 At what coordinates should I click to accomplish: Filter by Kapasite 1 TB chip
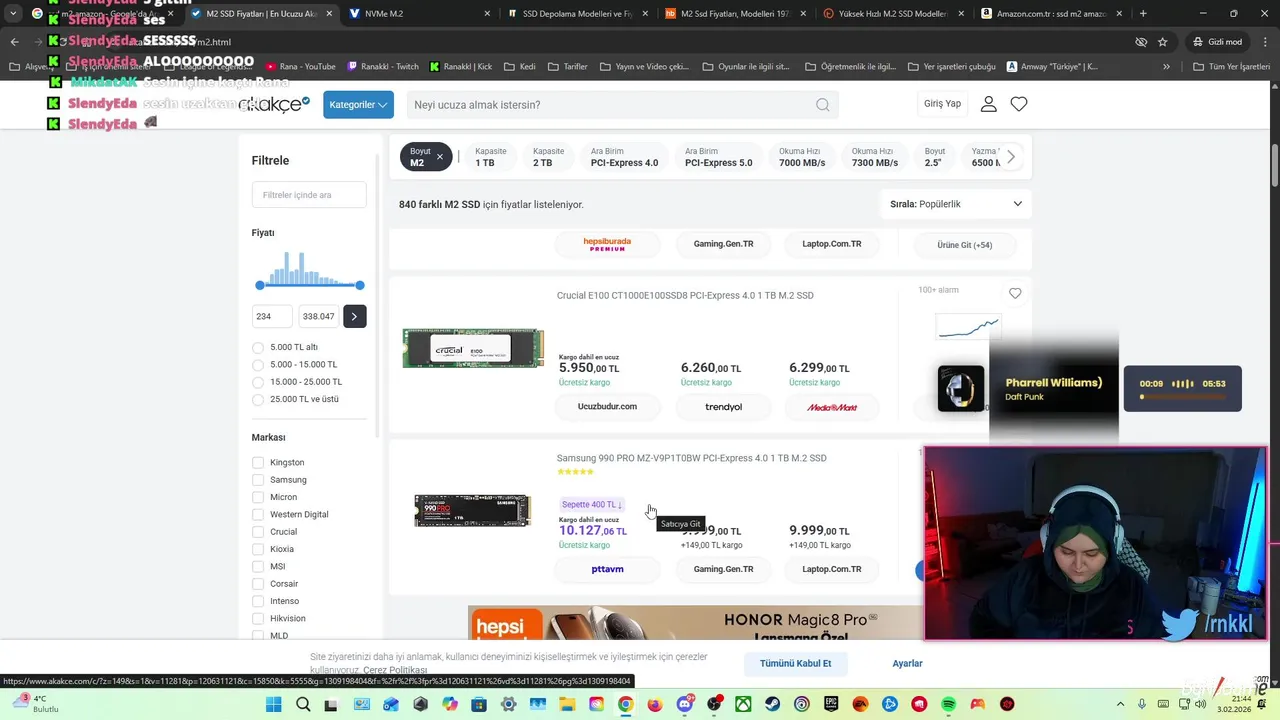point(491,157)
